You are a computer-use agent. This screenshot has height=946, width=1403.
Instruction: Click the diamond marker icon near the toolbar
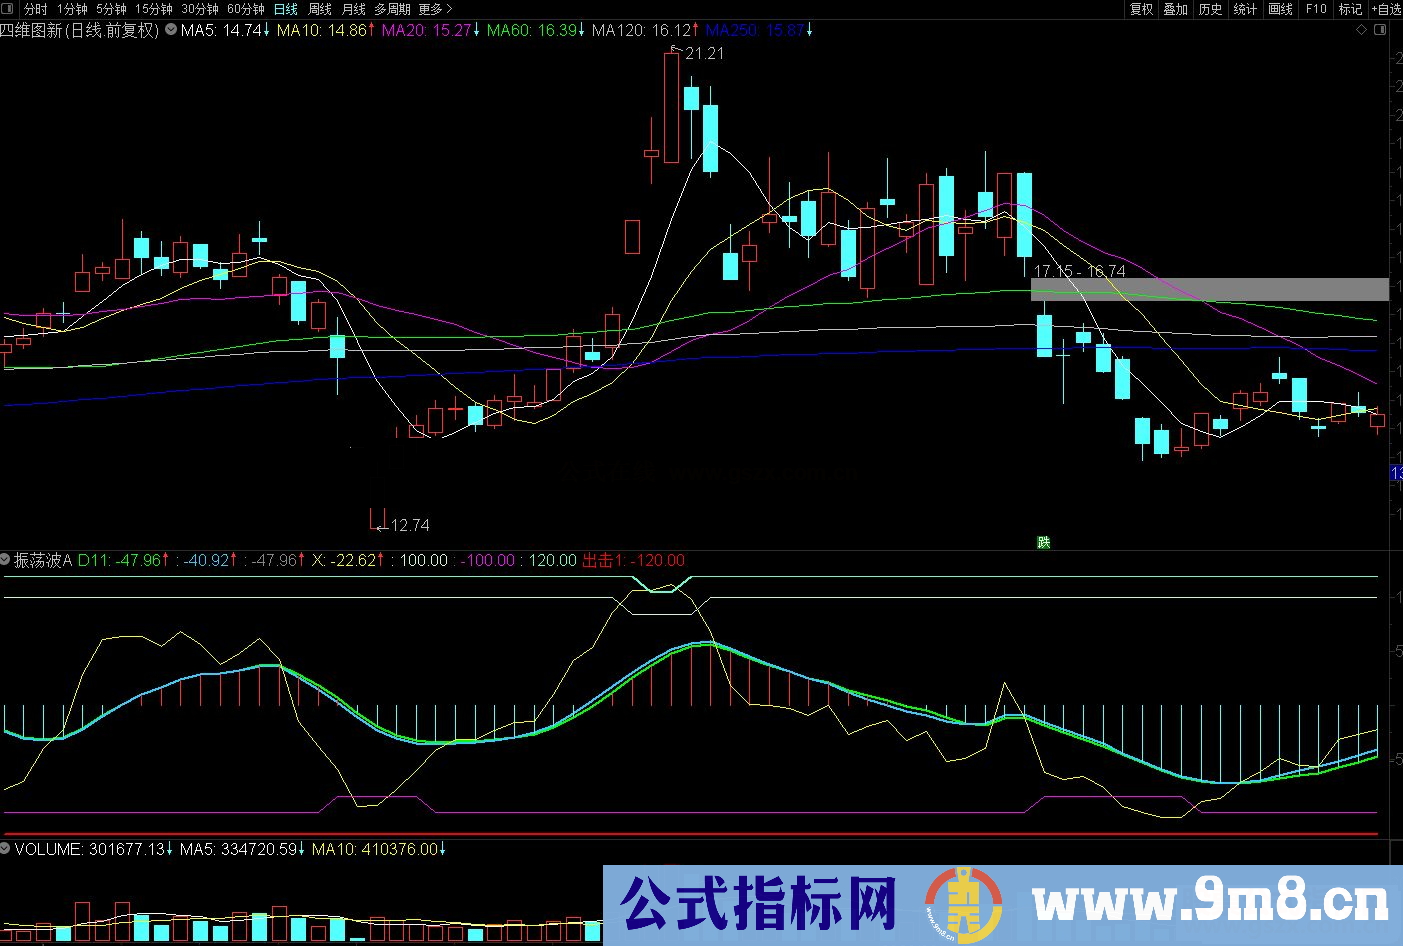(x=1360, y=30)
